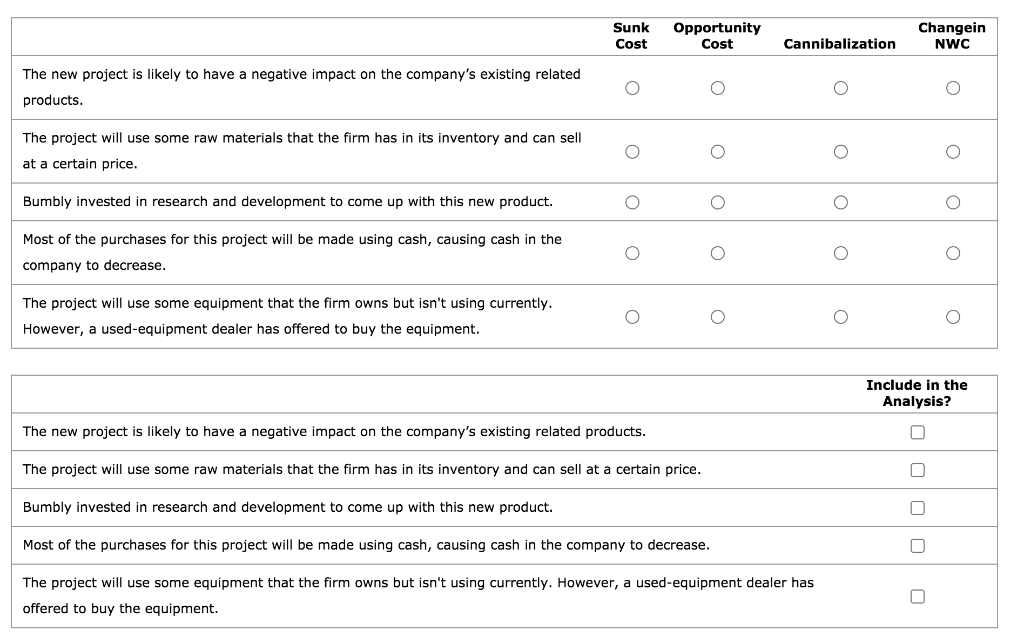Screen dimensions: 1024x637
Task: Select Opportunity Cost for research and development row
Action: [718, 203]
